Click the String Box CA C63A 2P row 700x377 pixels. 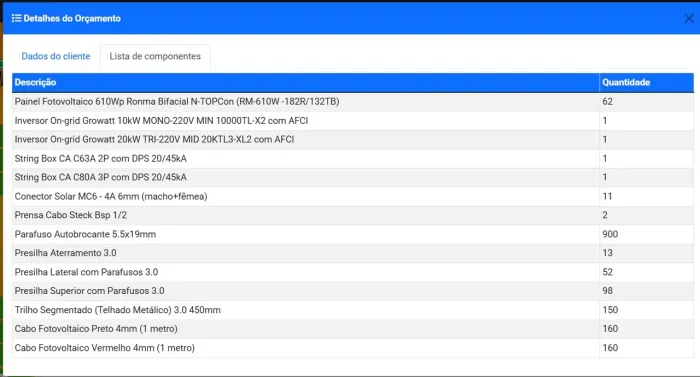tap(353, 159)
